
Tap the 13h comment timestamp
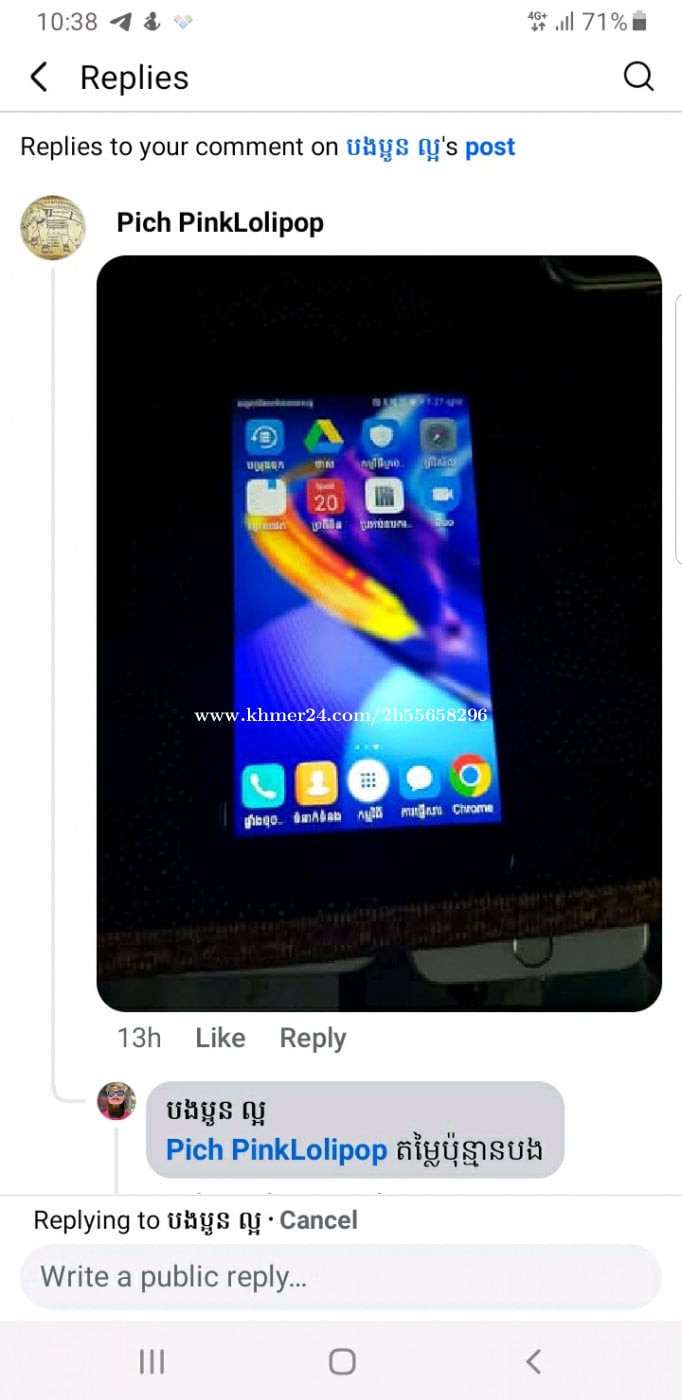coord(139,1038)
